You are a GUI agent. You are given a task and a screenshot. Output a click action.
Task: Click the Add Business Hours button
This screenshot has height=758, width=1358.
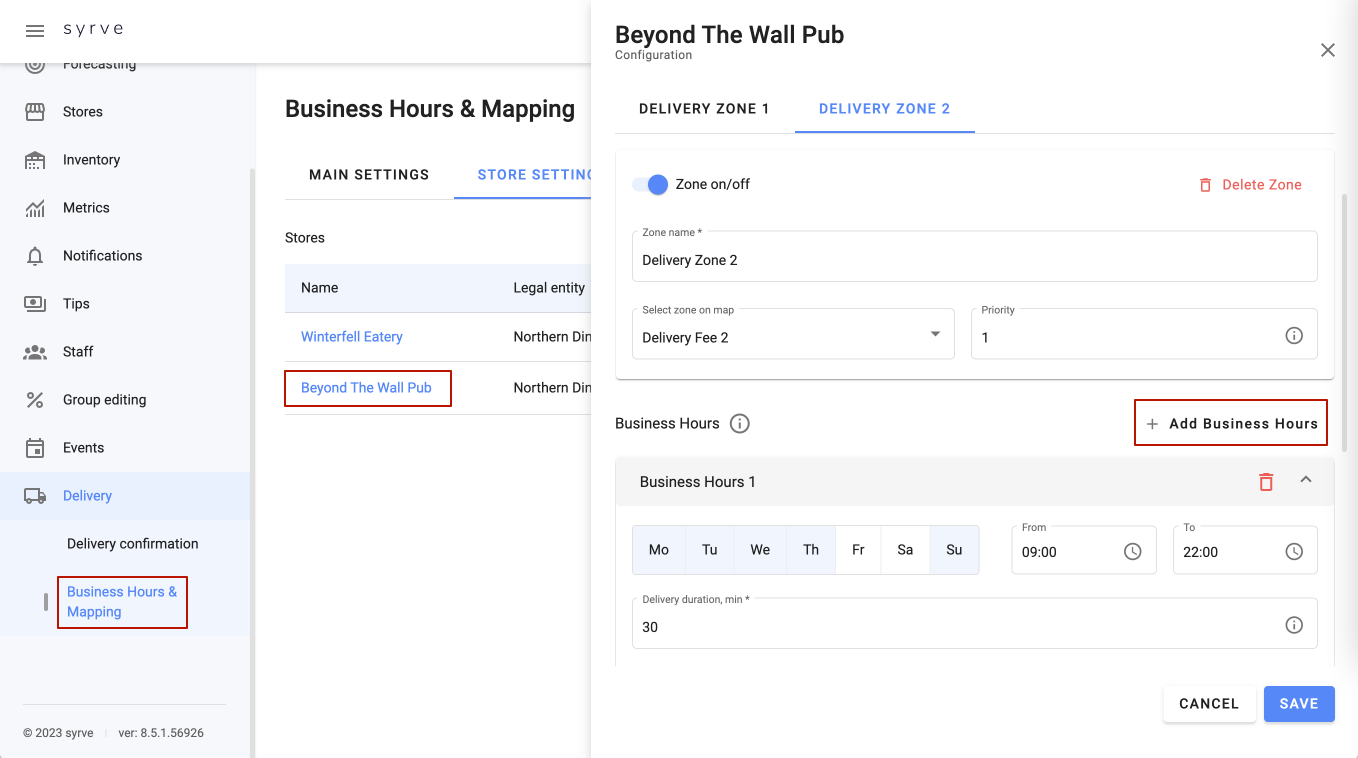point(1231,423)
